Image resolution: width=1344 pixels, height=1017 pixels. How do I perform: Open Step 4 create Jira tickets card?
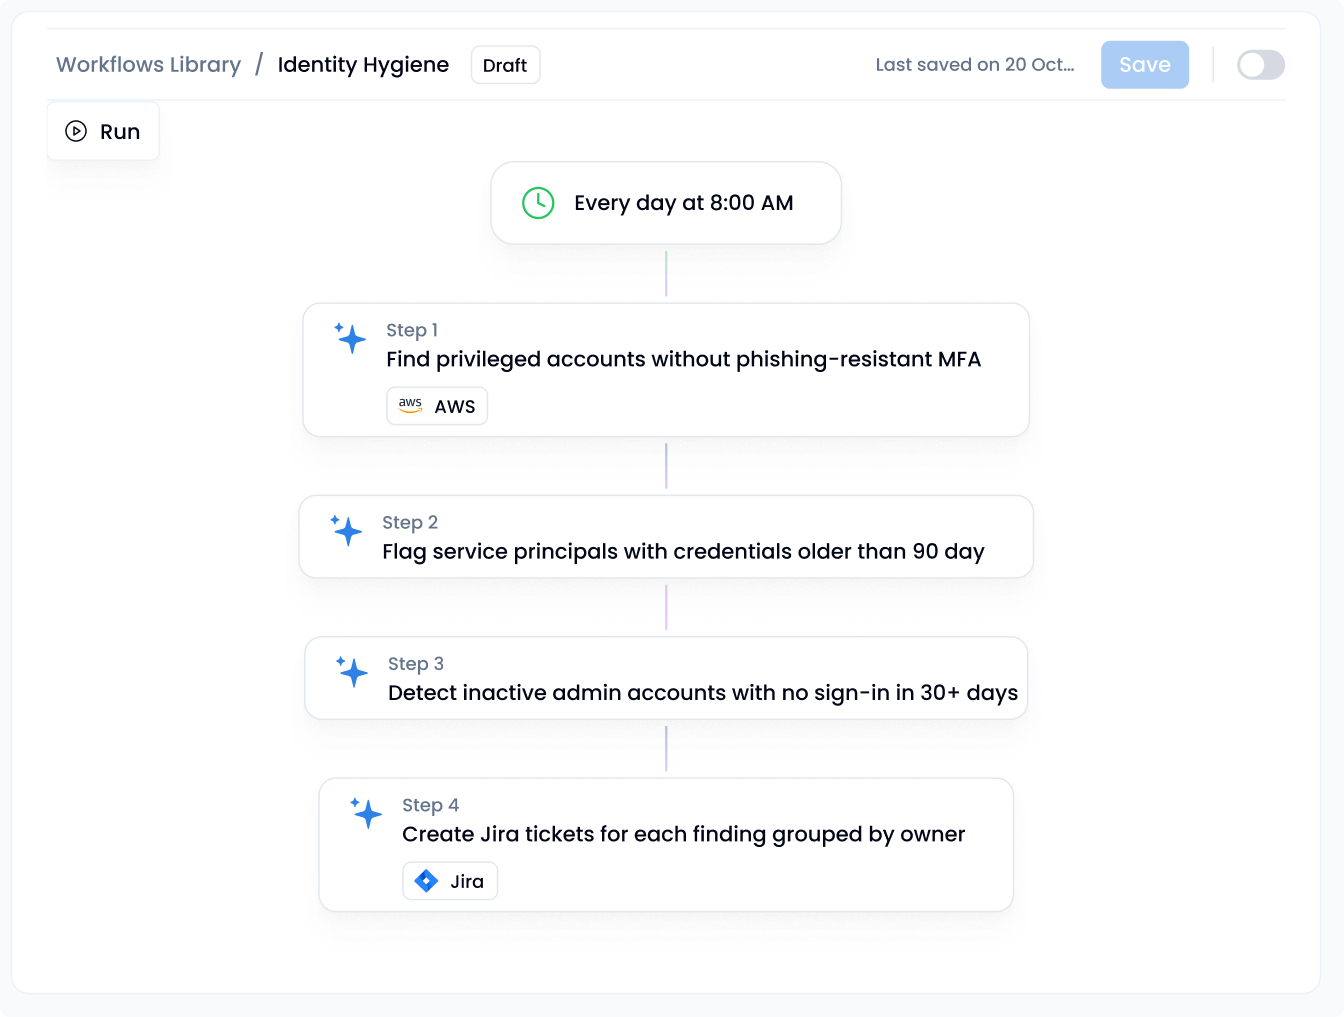[x=683, y=834]
